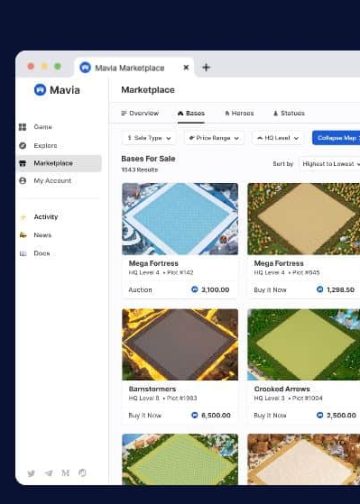Click the Mavia favicon in browser tab

click(x=85, y=68)
